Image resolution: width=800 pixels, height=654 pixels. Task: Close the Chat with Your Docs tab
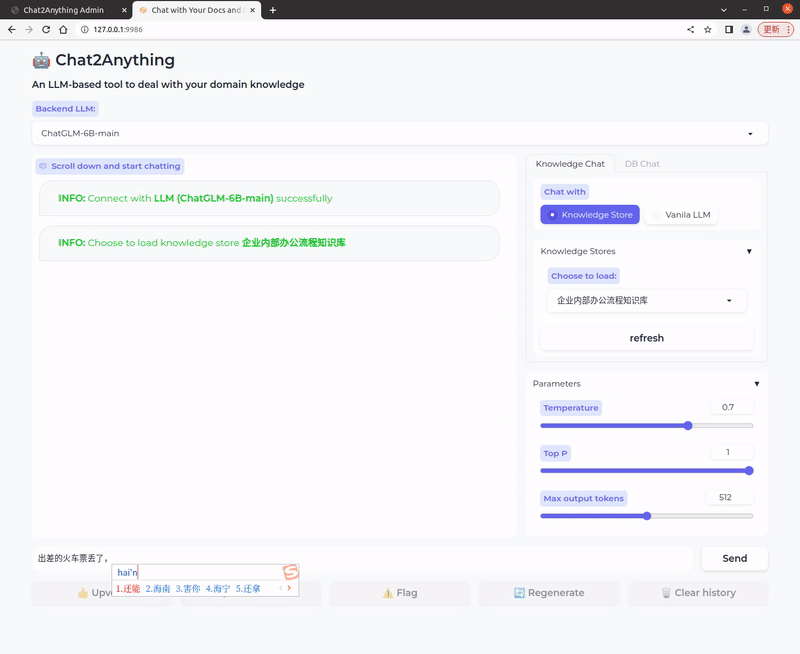253,10
